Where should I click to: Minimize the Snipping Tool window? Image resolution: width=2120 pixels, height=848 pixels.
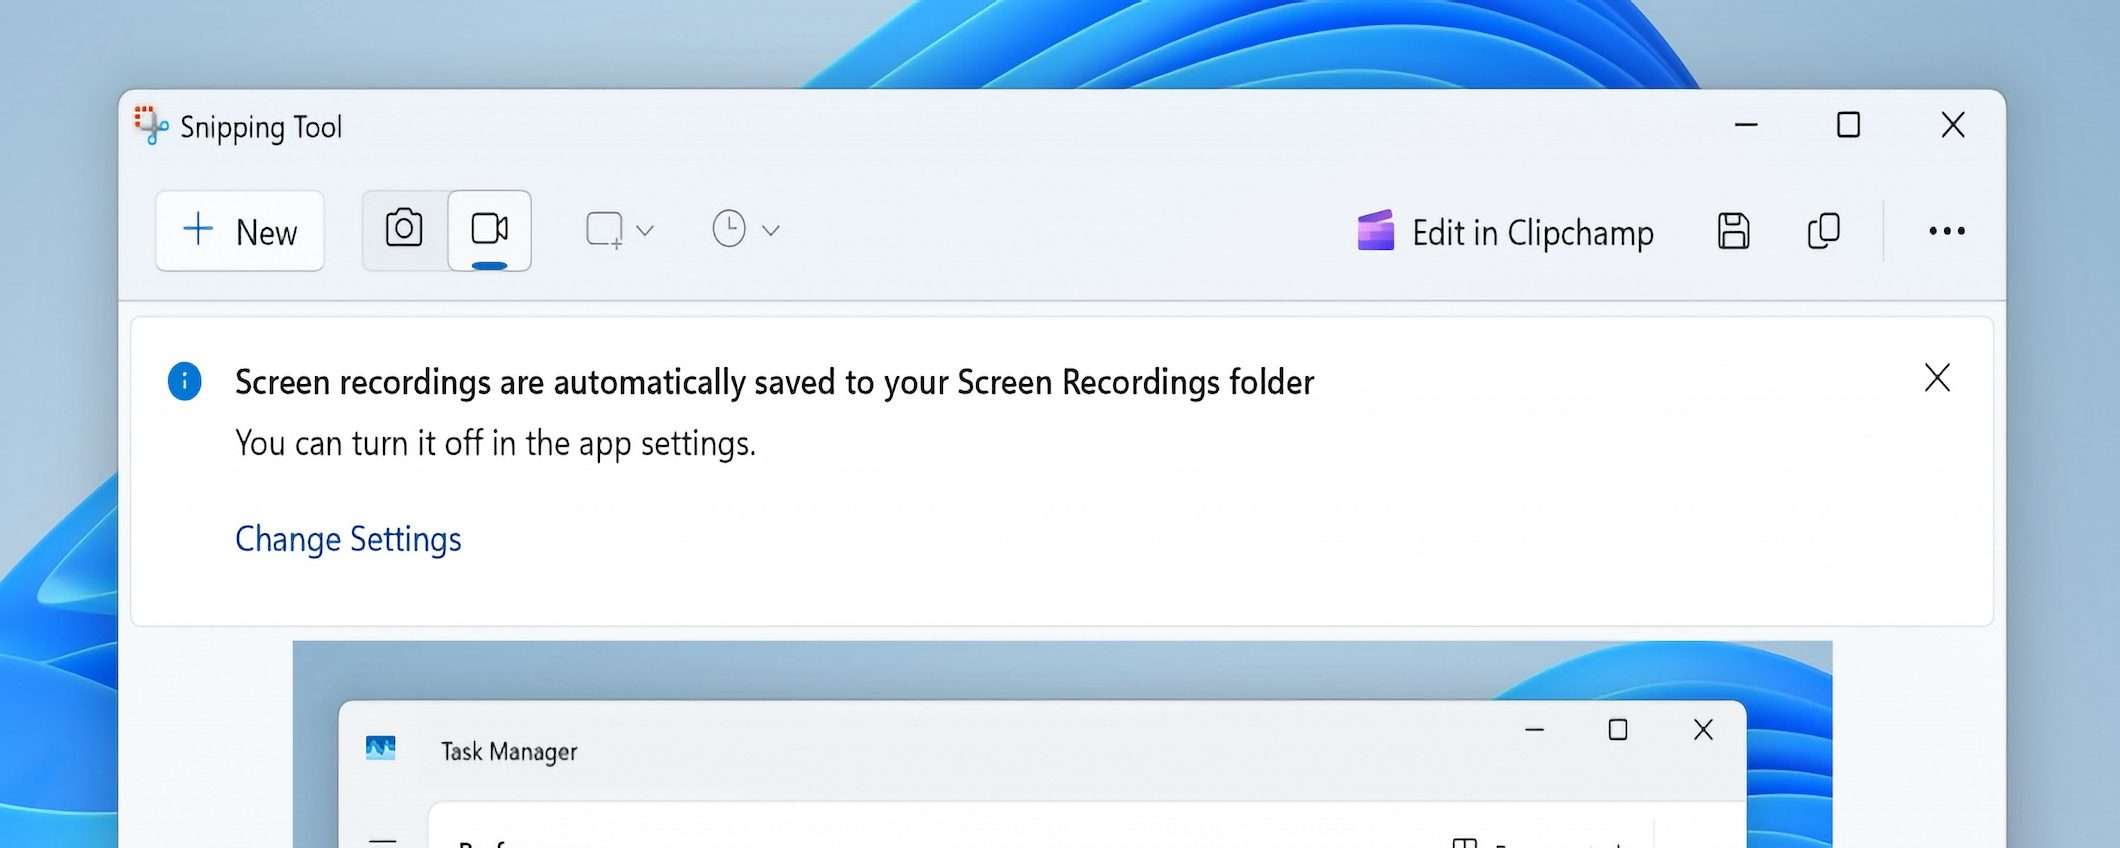pos(1746,125)
